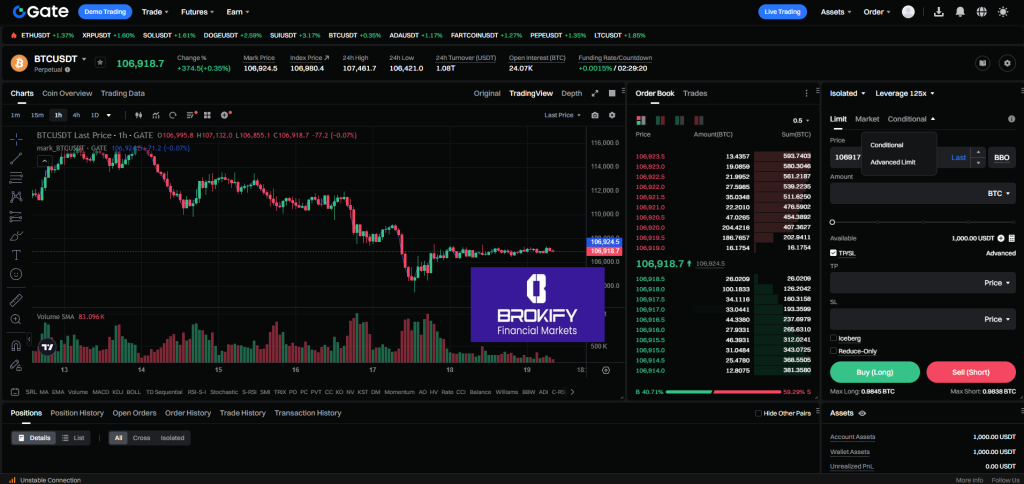Open the tutorial book icon
1024x484 pixels.
pos(982,63)
